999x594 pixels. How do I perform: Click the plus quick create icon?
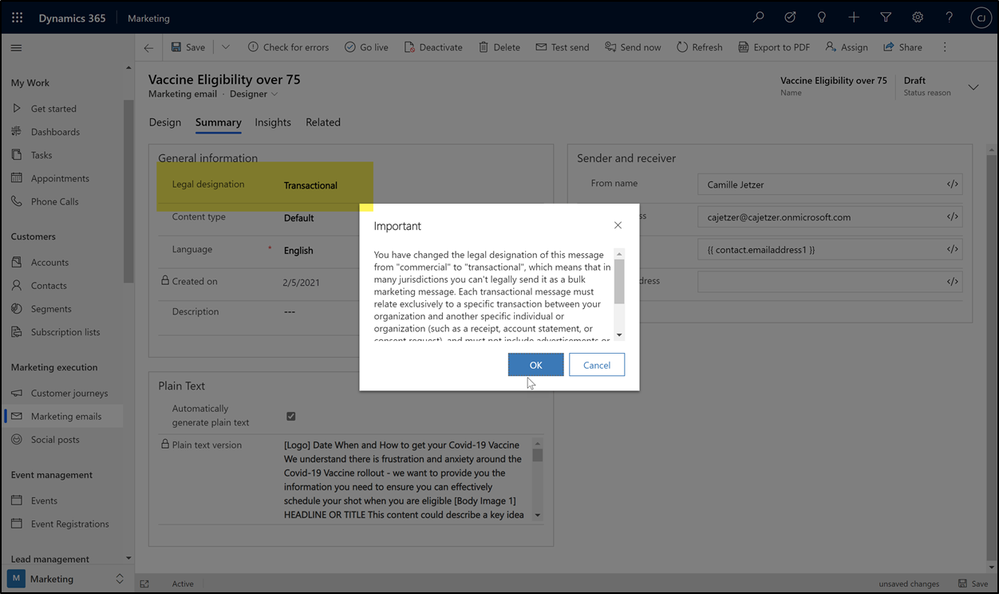[854, 17]
